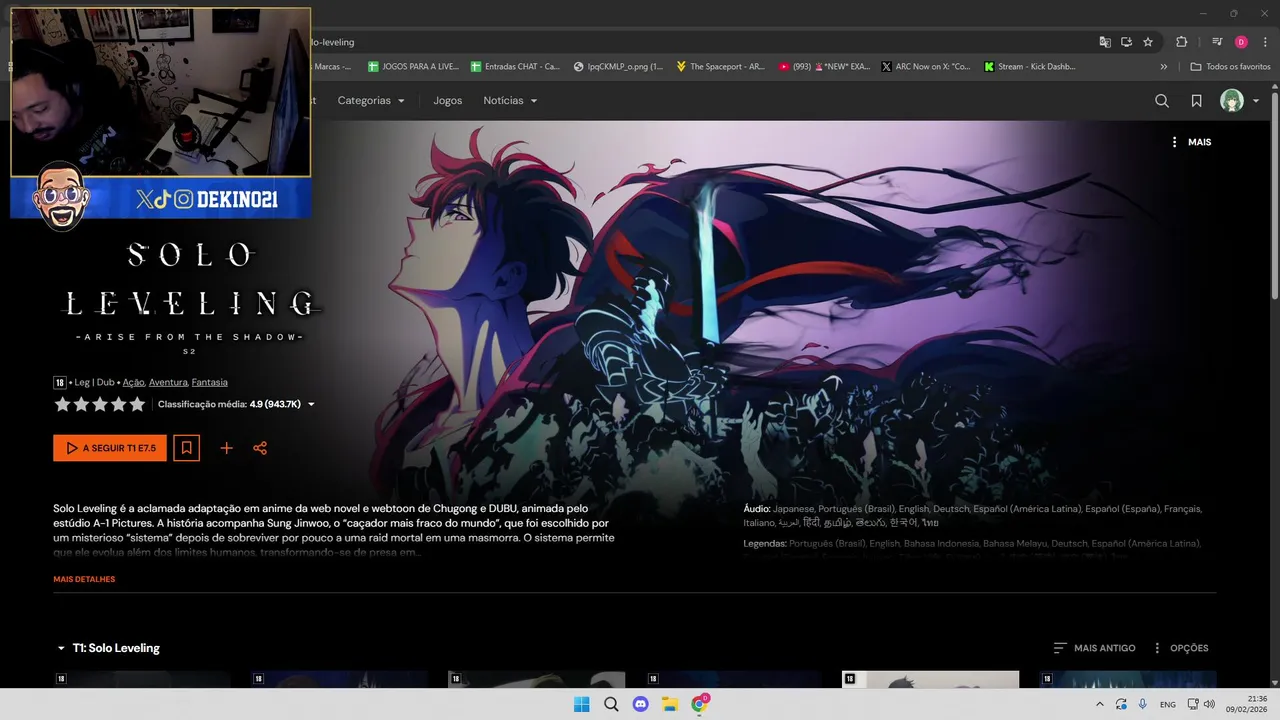
Task: Open the Notícias dropdown menu
Action: point(510,101)
